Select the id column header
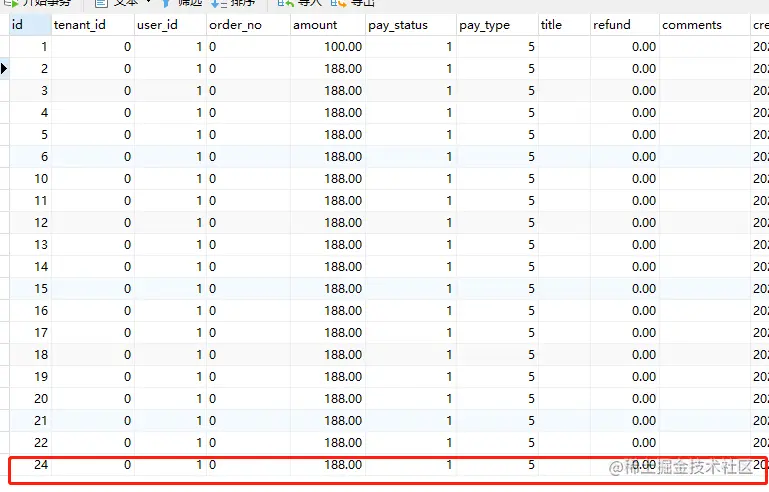Screen dimensions: 769x492 point(30,25)
